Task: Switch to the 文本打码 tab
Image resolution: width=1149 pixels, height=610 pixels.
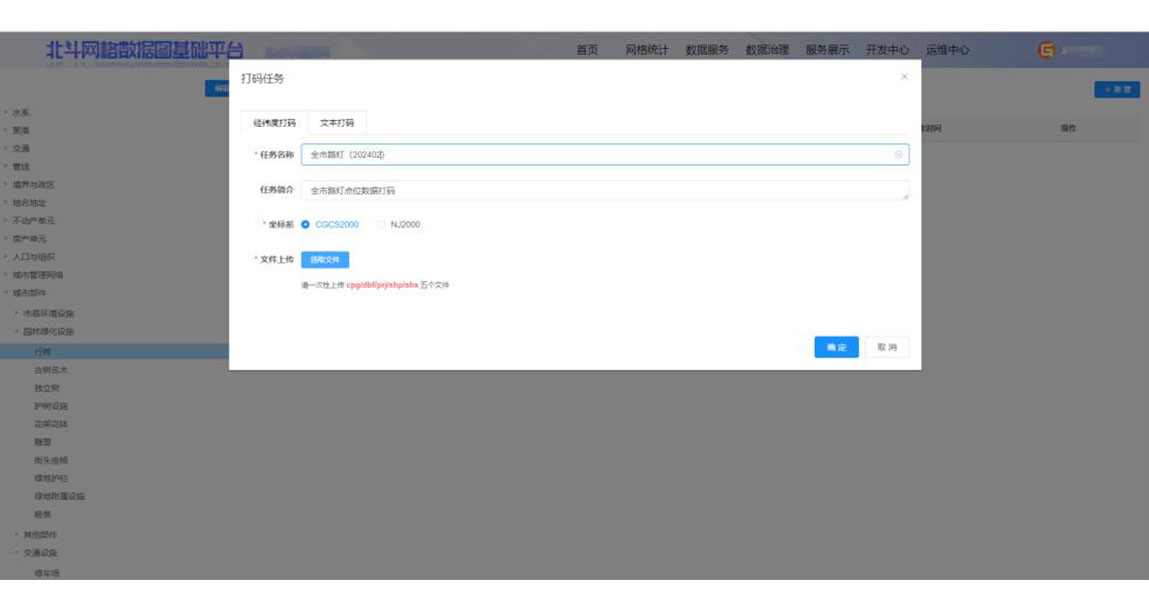Action: 337,123
